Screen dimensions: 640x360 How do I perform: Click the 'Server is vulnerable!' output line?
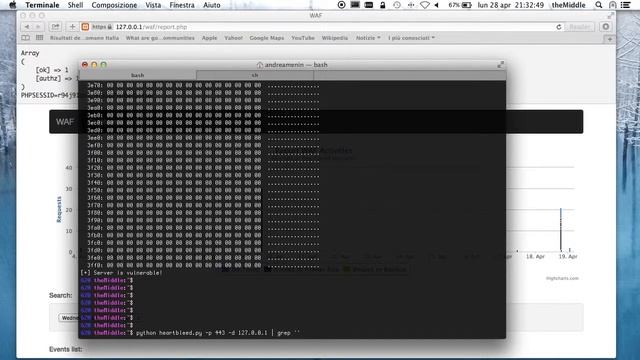point(121,273)
